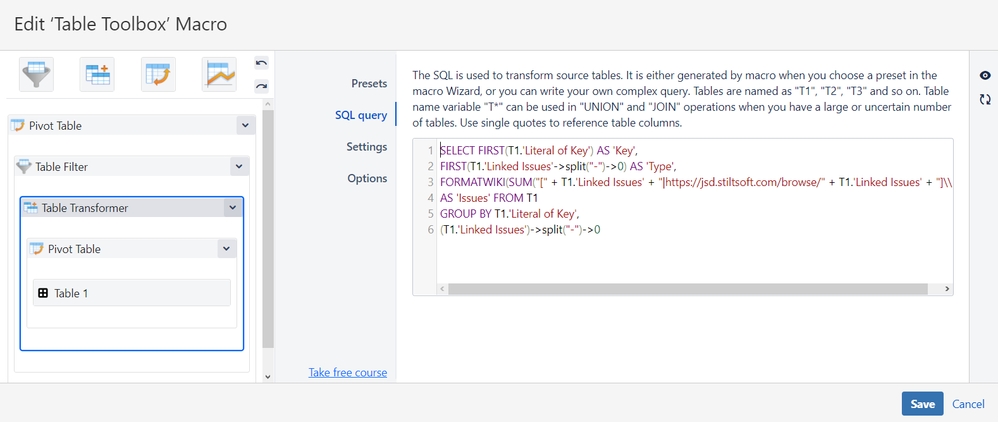Screen dimensions: 998x422
Task: Select Table 1 item
Action: (x=132, y=293)
